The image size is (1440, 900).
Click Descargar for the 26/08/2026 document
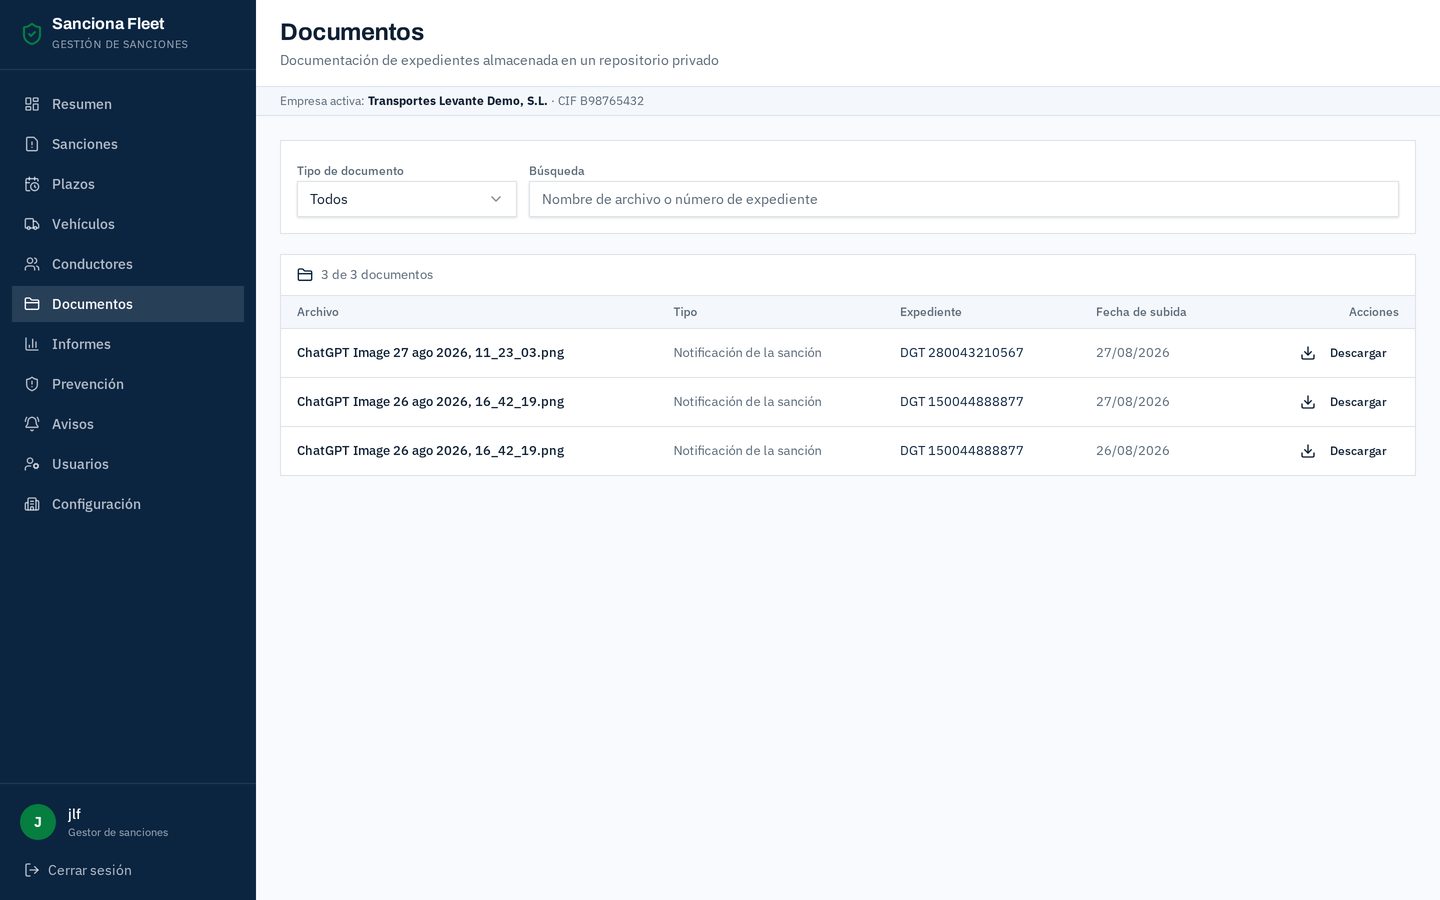click(x=1343, y=451)
